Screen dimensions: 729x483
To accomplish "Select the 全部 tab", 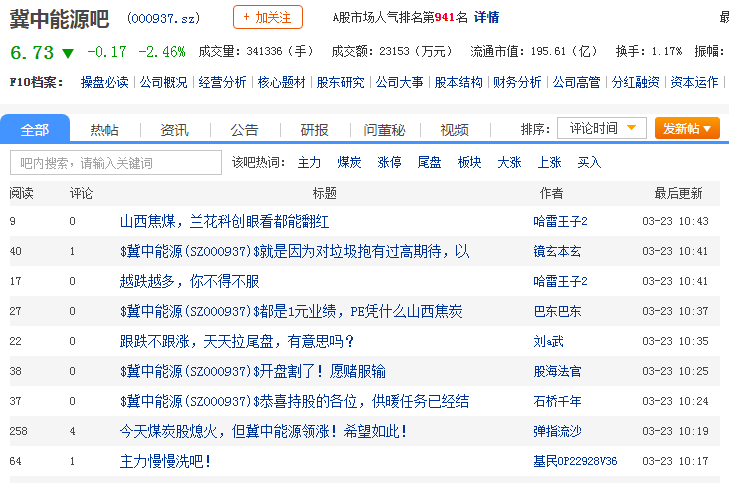I will click(x=35, y=128).
